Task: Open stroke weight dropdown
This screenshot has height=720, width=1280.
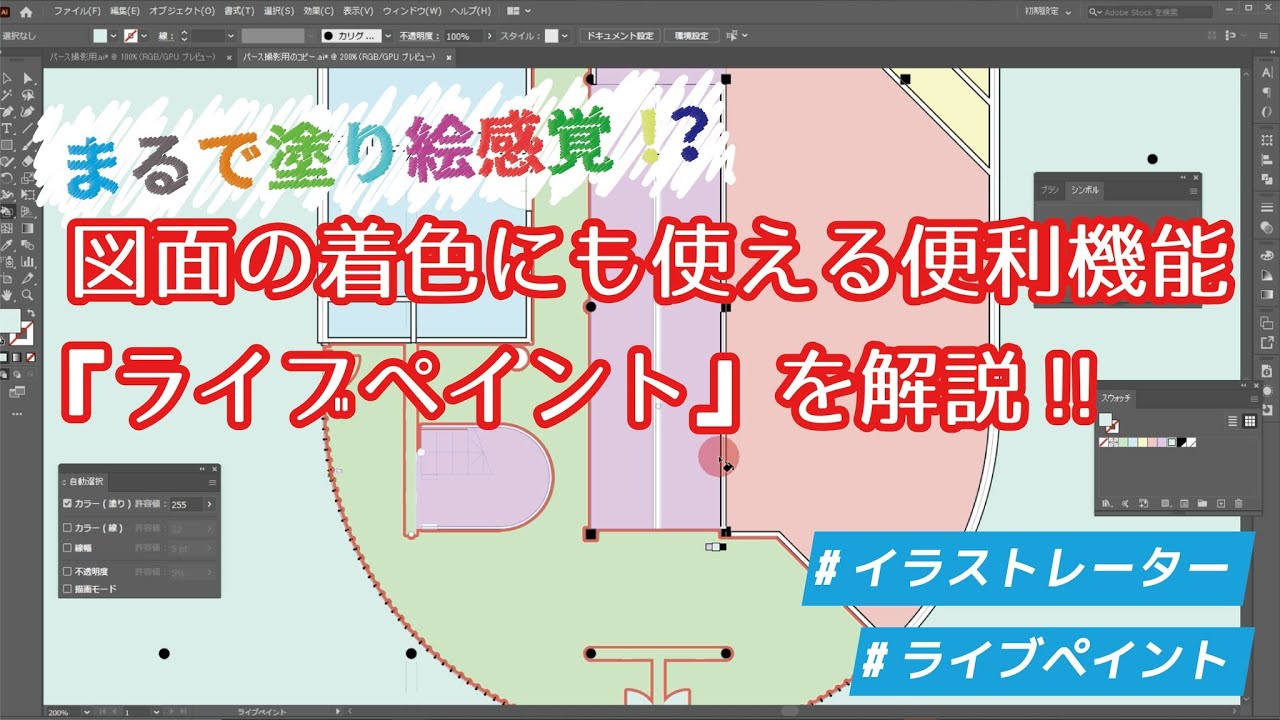Action: click(230, 36)
